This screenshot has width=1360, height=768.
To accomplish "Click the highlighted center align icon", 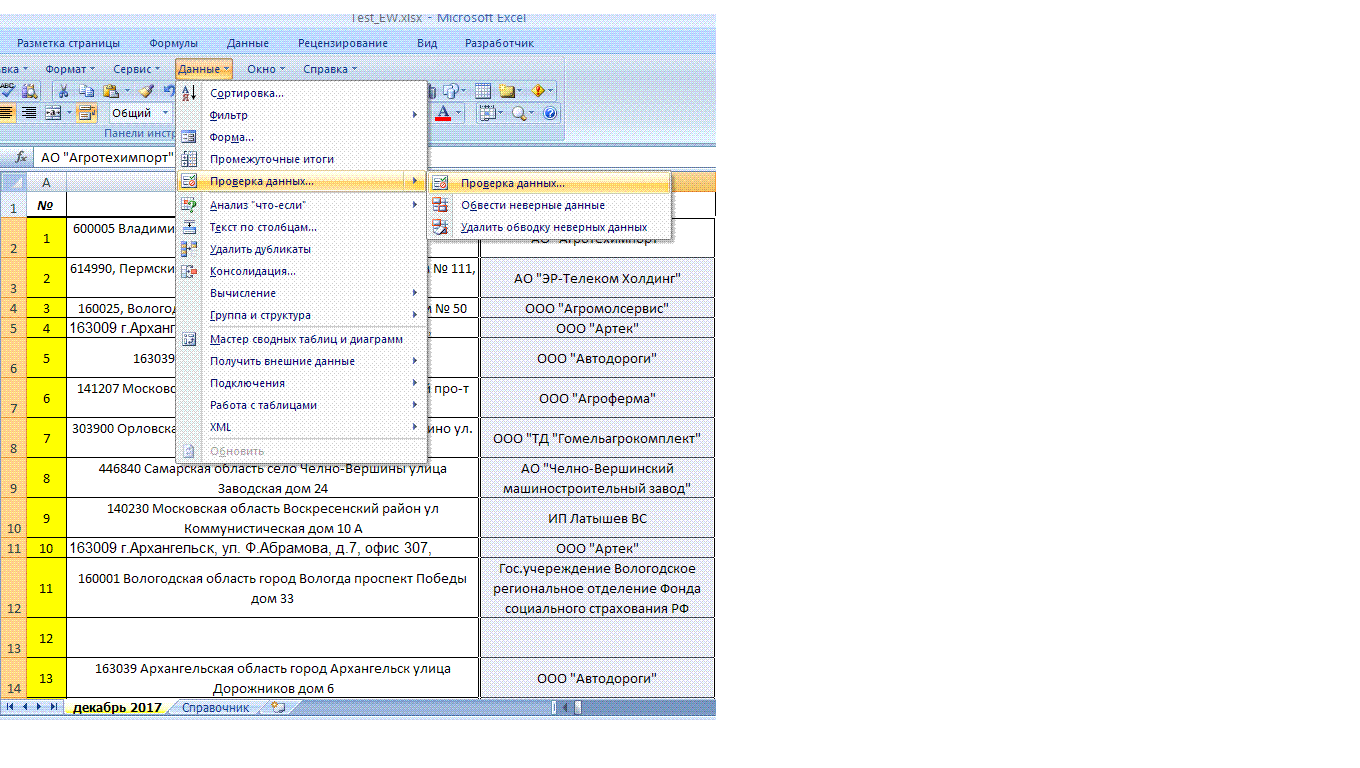I will coord(7,113).
